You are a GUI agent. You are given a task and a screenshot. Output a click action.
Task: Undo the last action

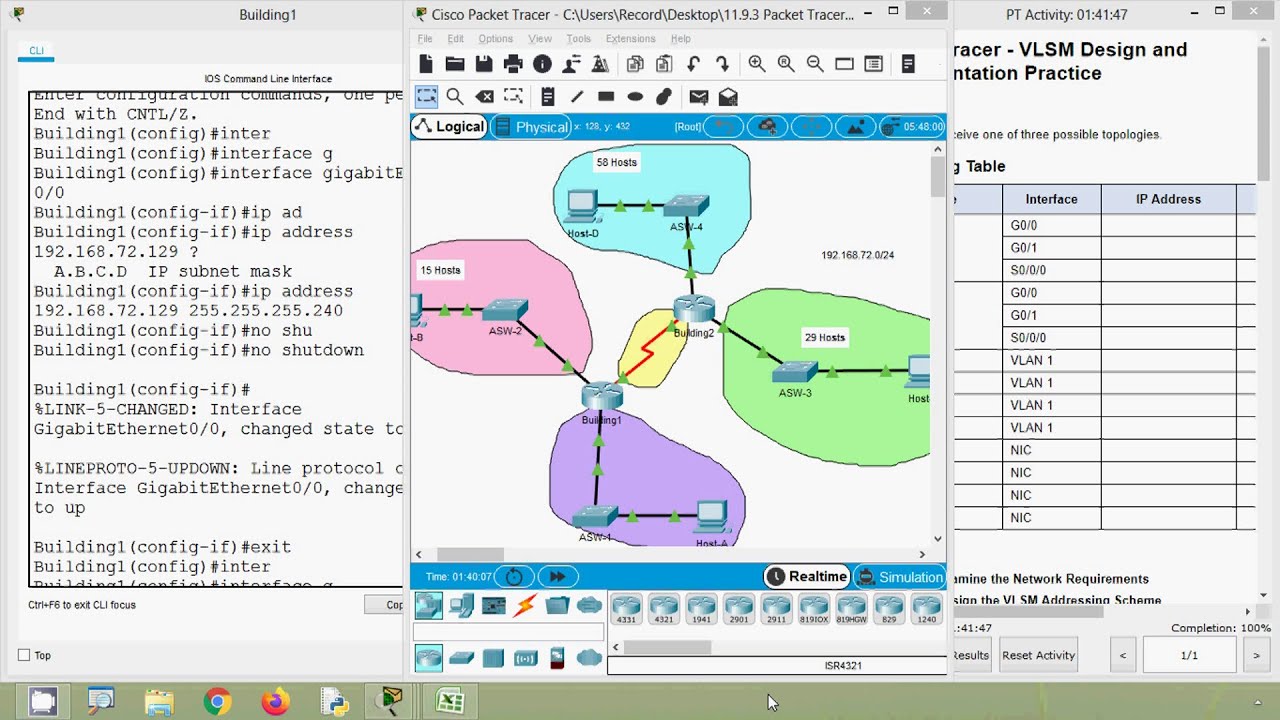tap(693, 64)
